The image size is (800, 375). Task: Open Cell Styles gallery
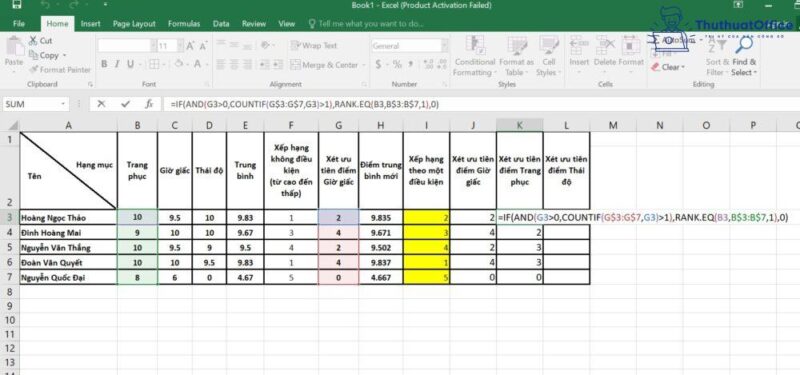click(548, 56)
